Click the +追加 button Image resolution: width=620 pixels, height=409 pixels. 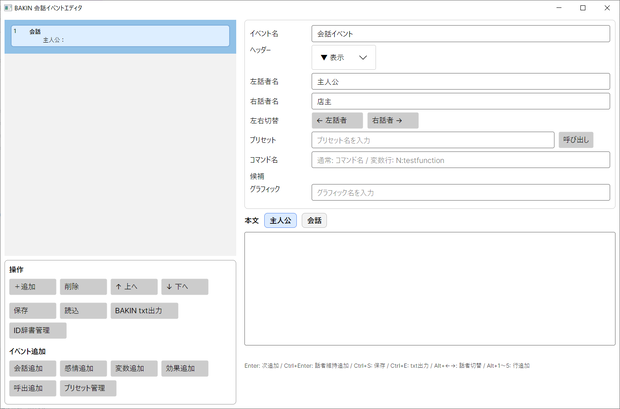point(32,287)
